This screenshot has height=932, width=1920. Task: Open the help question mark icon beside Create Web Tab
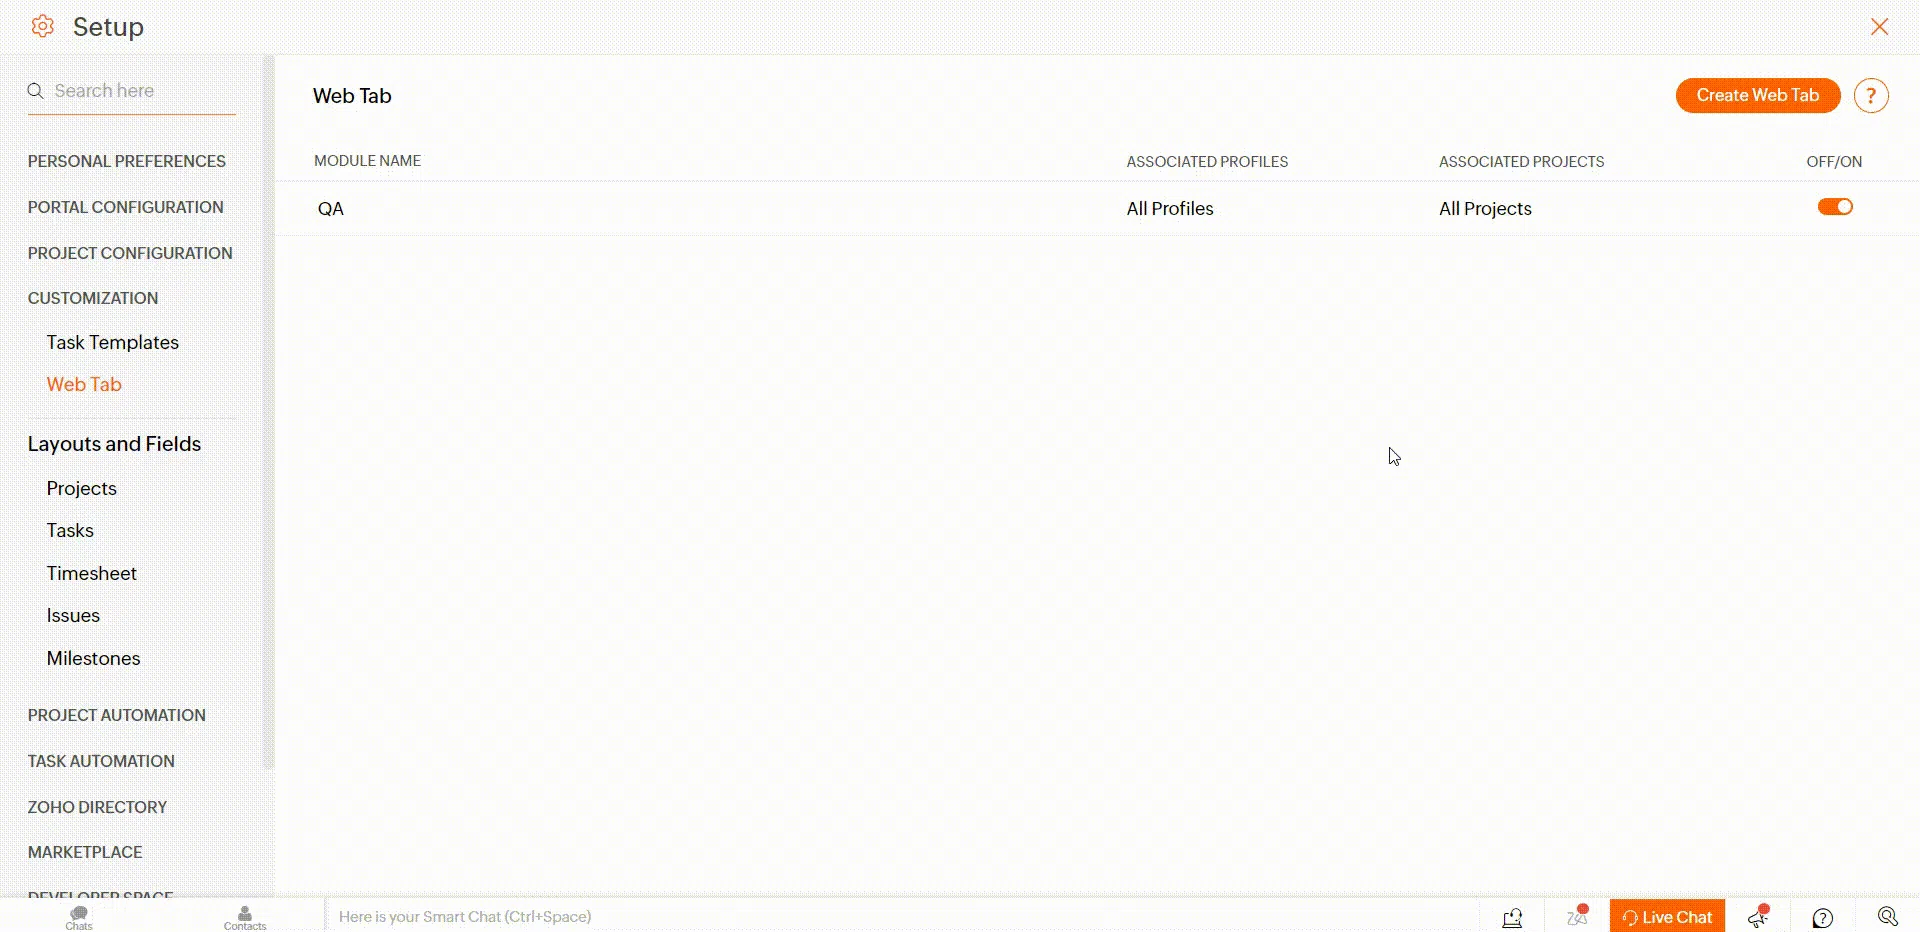[x=1870, y=96]
